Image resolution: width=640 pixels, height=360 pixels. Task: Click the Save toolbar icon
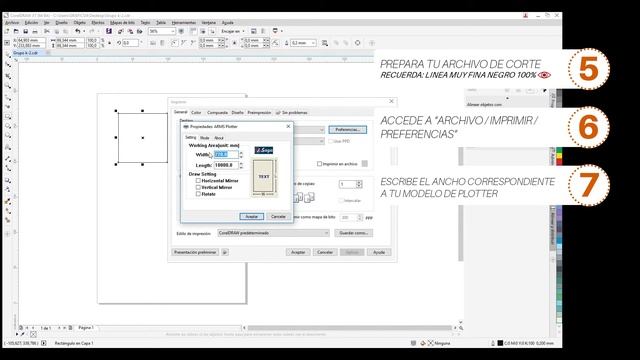[x=25, y=31]
